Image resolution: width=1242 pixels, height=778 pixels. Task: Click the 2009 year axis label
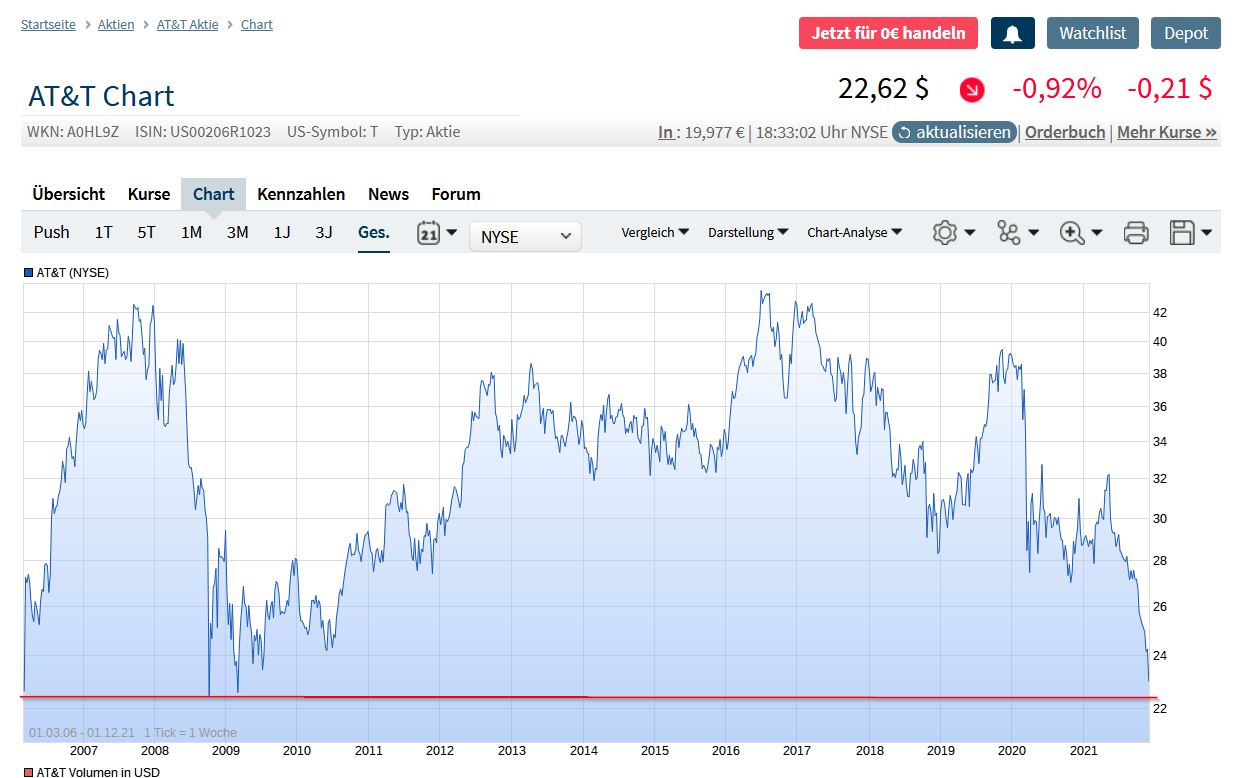pos(226,751)
